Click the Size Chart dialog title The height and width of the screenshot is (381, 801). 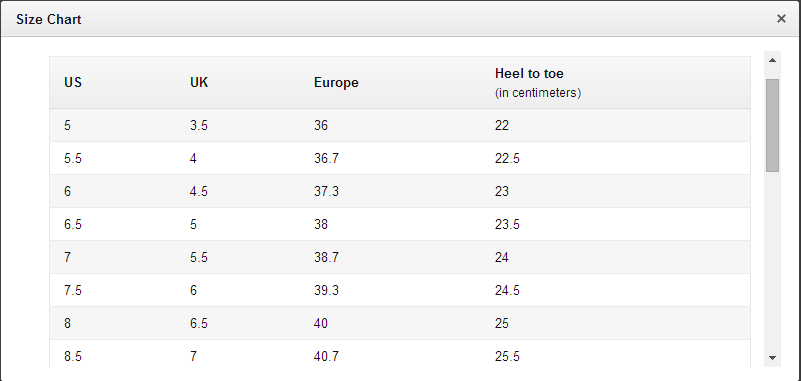point(49,19)
